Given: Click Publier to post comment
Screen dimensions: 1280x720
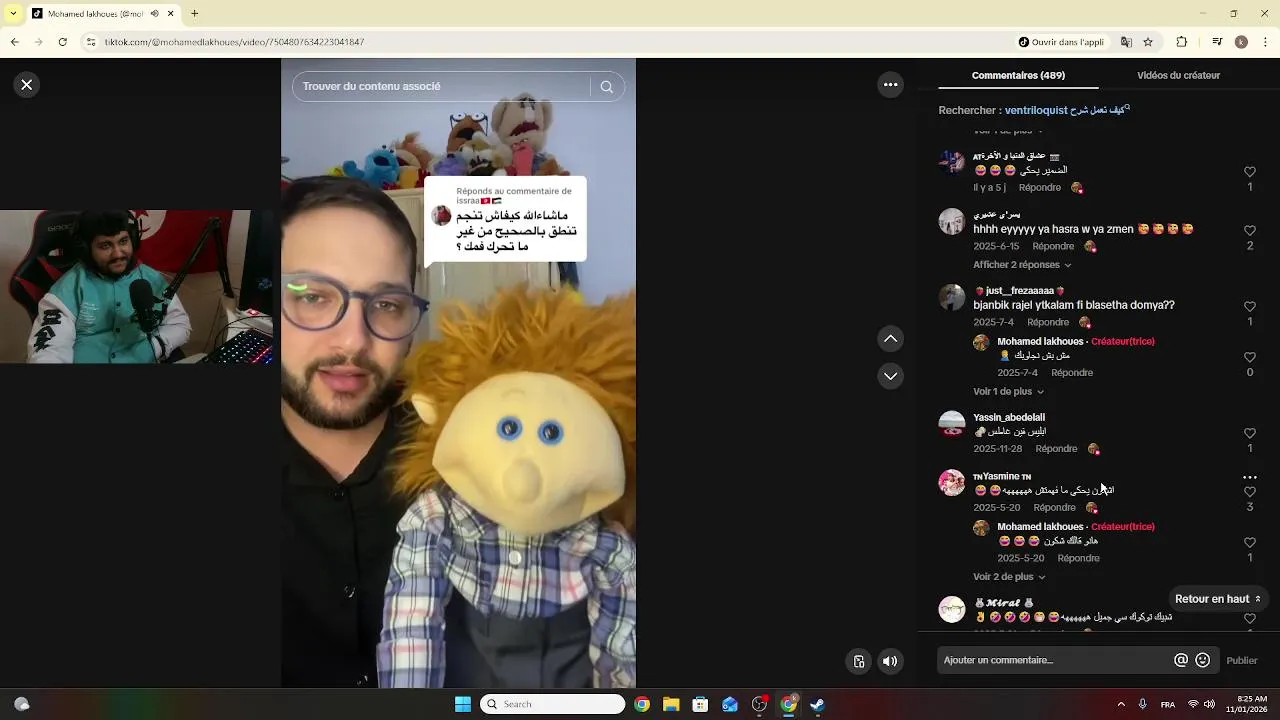Looking at the screenshot, I should [1242, 660].
